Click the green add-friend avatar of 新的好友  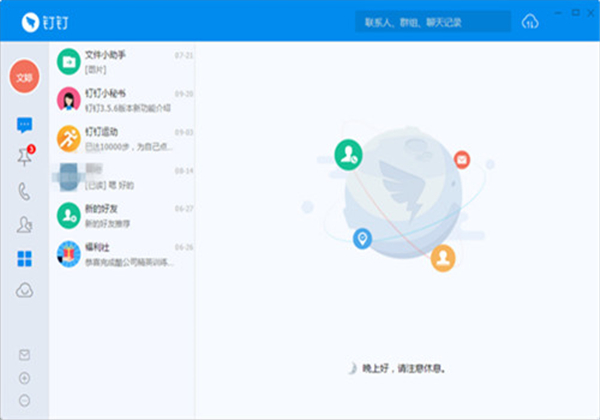pyautogui.click(x=69, y=215)
